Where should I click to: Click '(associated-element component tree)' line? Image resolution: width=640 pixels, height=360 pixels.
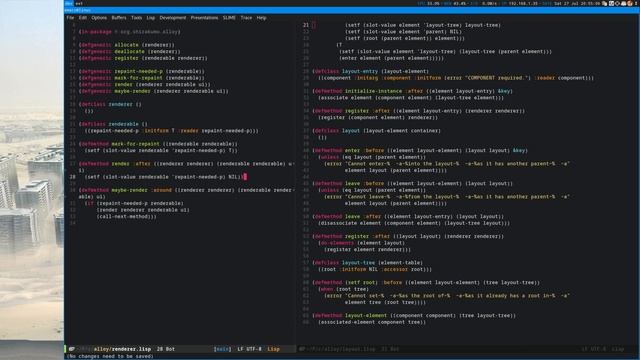tap(372, 322)
